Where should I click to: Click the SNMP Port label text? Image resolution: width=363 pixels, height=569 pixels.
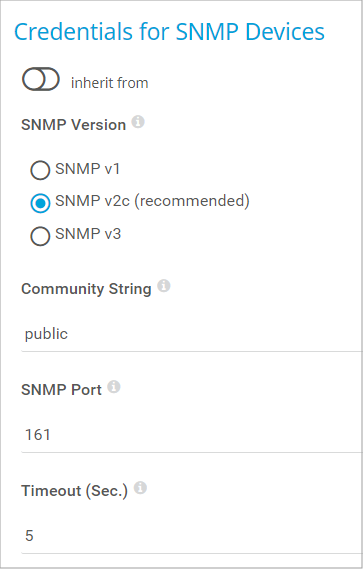(x=61, y=390)
